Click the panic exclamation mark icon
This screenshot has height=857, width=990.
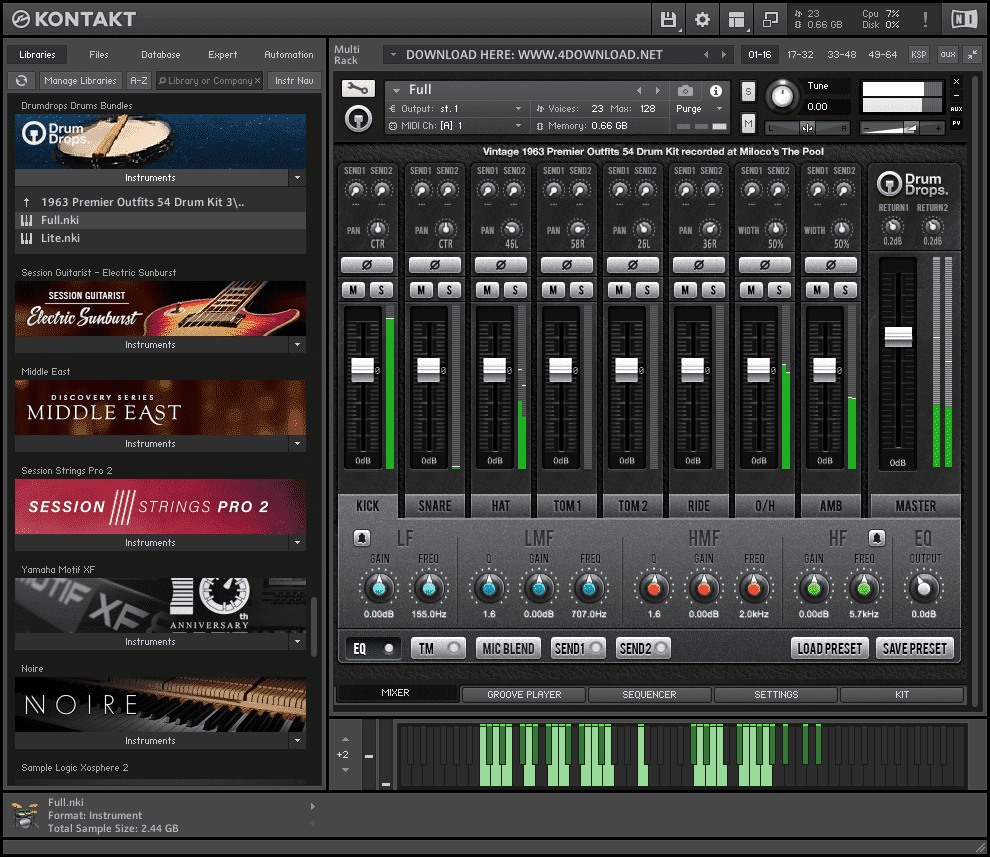[x=925, y=20]
